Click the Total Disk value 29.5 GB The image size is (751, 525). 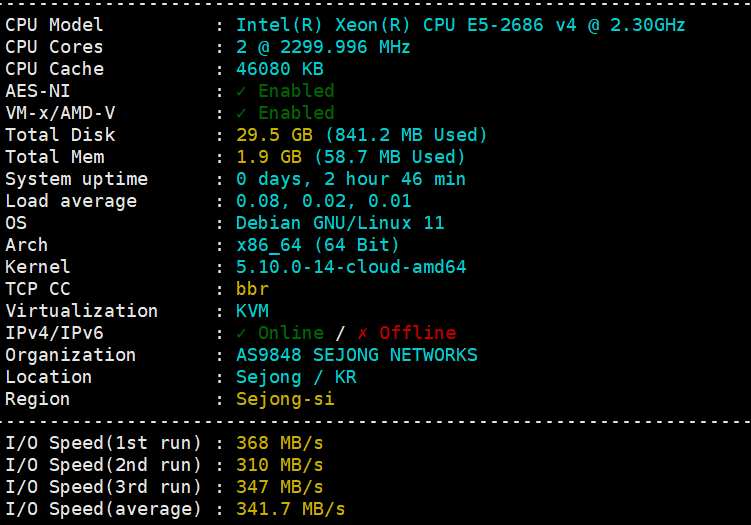(274, 135)
